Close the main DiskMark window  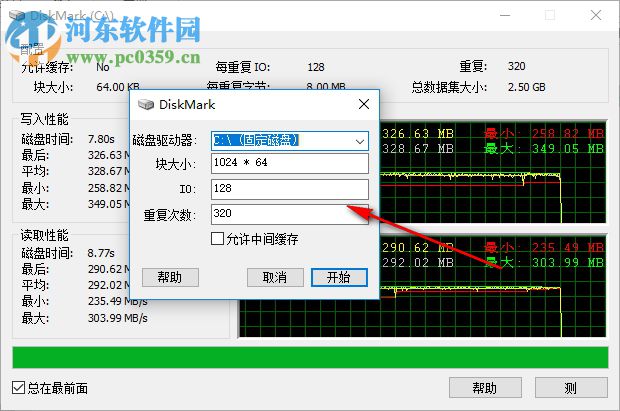596,15
